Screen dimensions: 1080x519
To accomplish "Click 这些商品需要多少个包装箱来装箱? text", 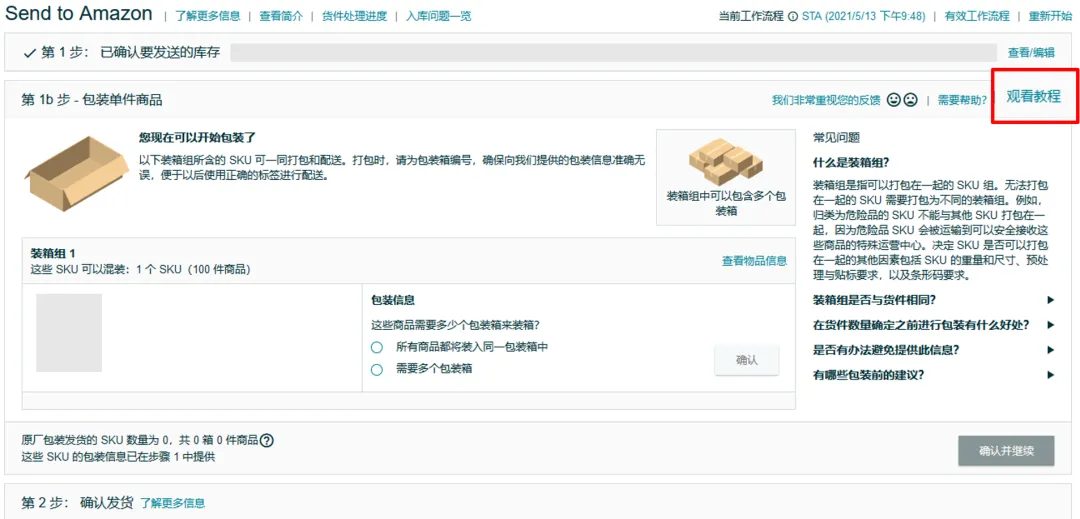I will click(455, 325).
